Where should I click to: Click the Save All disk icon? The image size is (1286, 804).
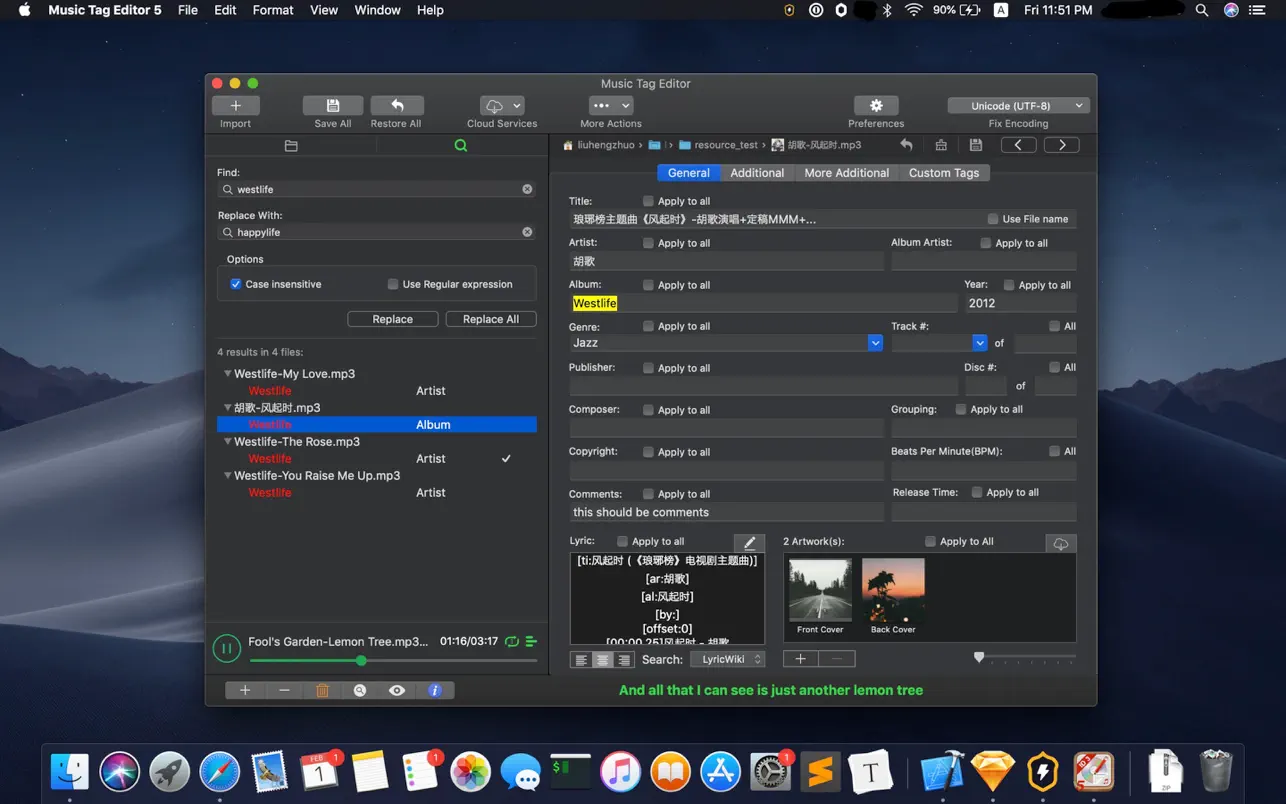[x=333, y=106]
